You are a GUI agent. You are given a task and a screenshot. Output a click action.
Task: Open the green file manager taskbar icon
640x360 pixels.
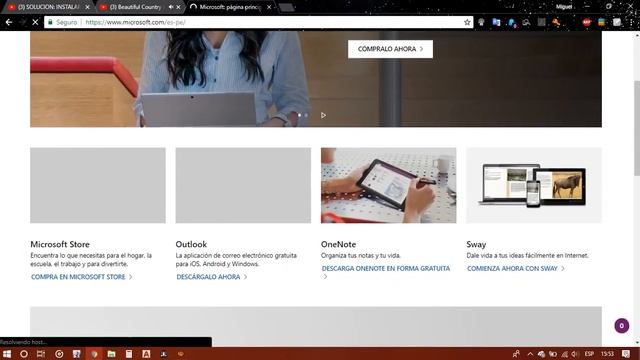(111, 354)
